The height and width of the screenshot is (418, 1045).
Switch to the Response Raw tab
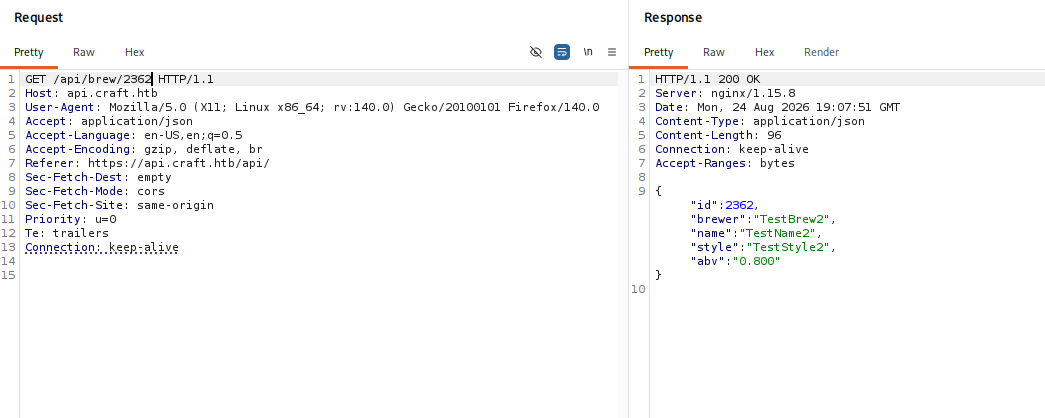click(714, 52)
